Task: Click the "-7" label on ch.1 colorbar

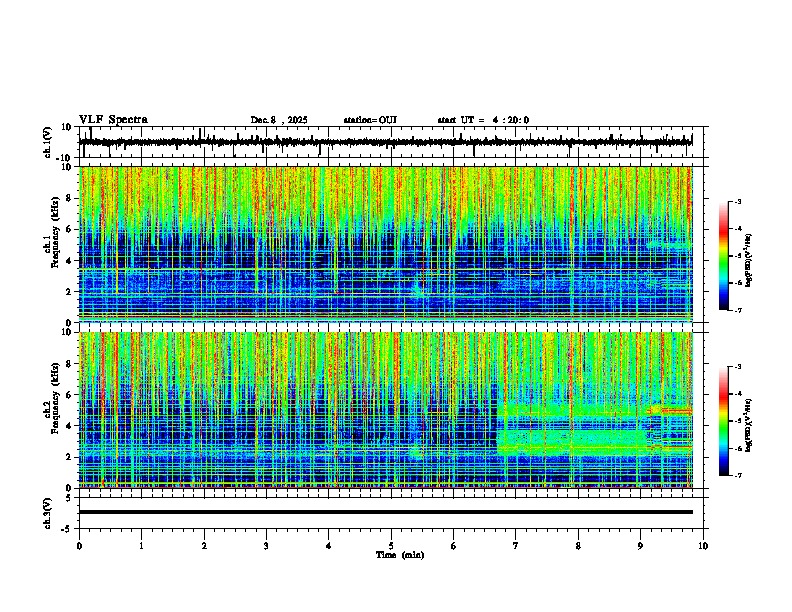Action: click(737, 310)
